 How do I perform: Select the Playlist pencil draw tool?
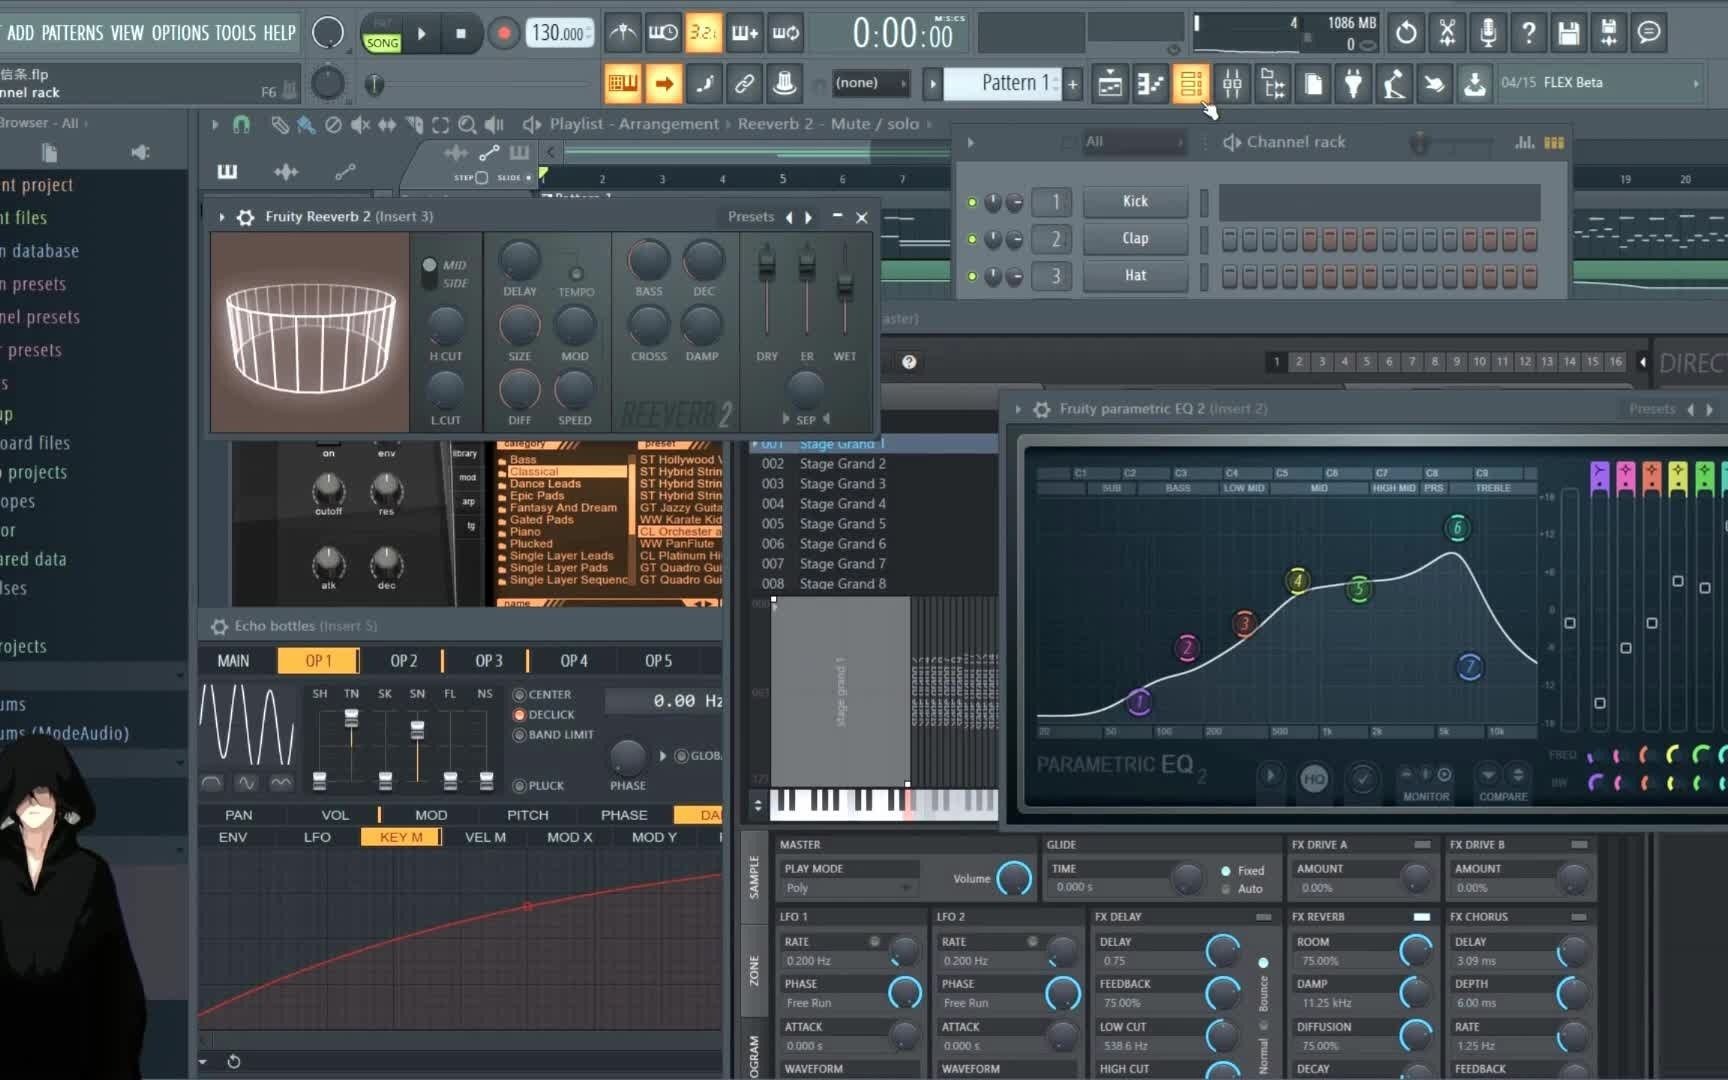(x=280, y=124)
